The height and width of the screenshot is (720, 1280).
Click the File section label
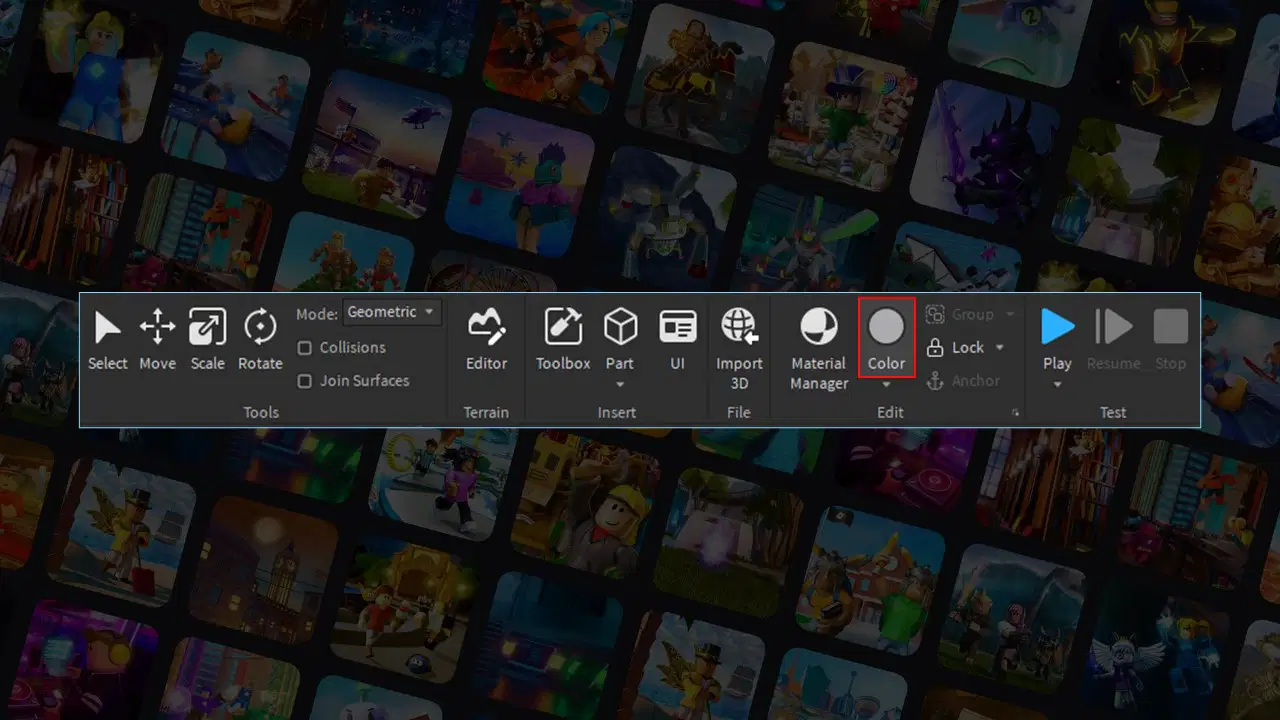pos(739,412)
